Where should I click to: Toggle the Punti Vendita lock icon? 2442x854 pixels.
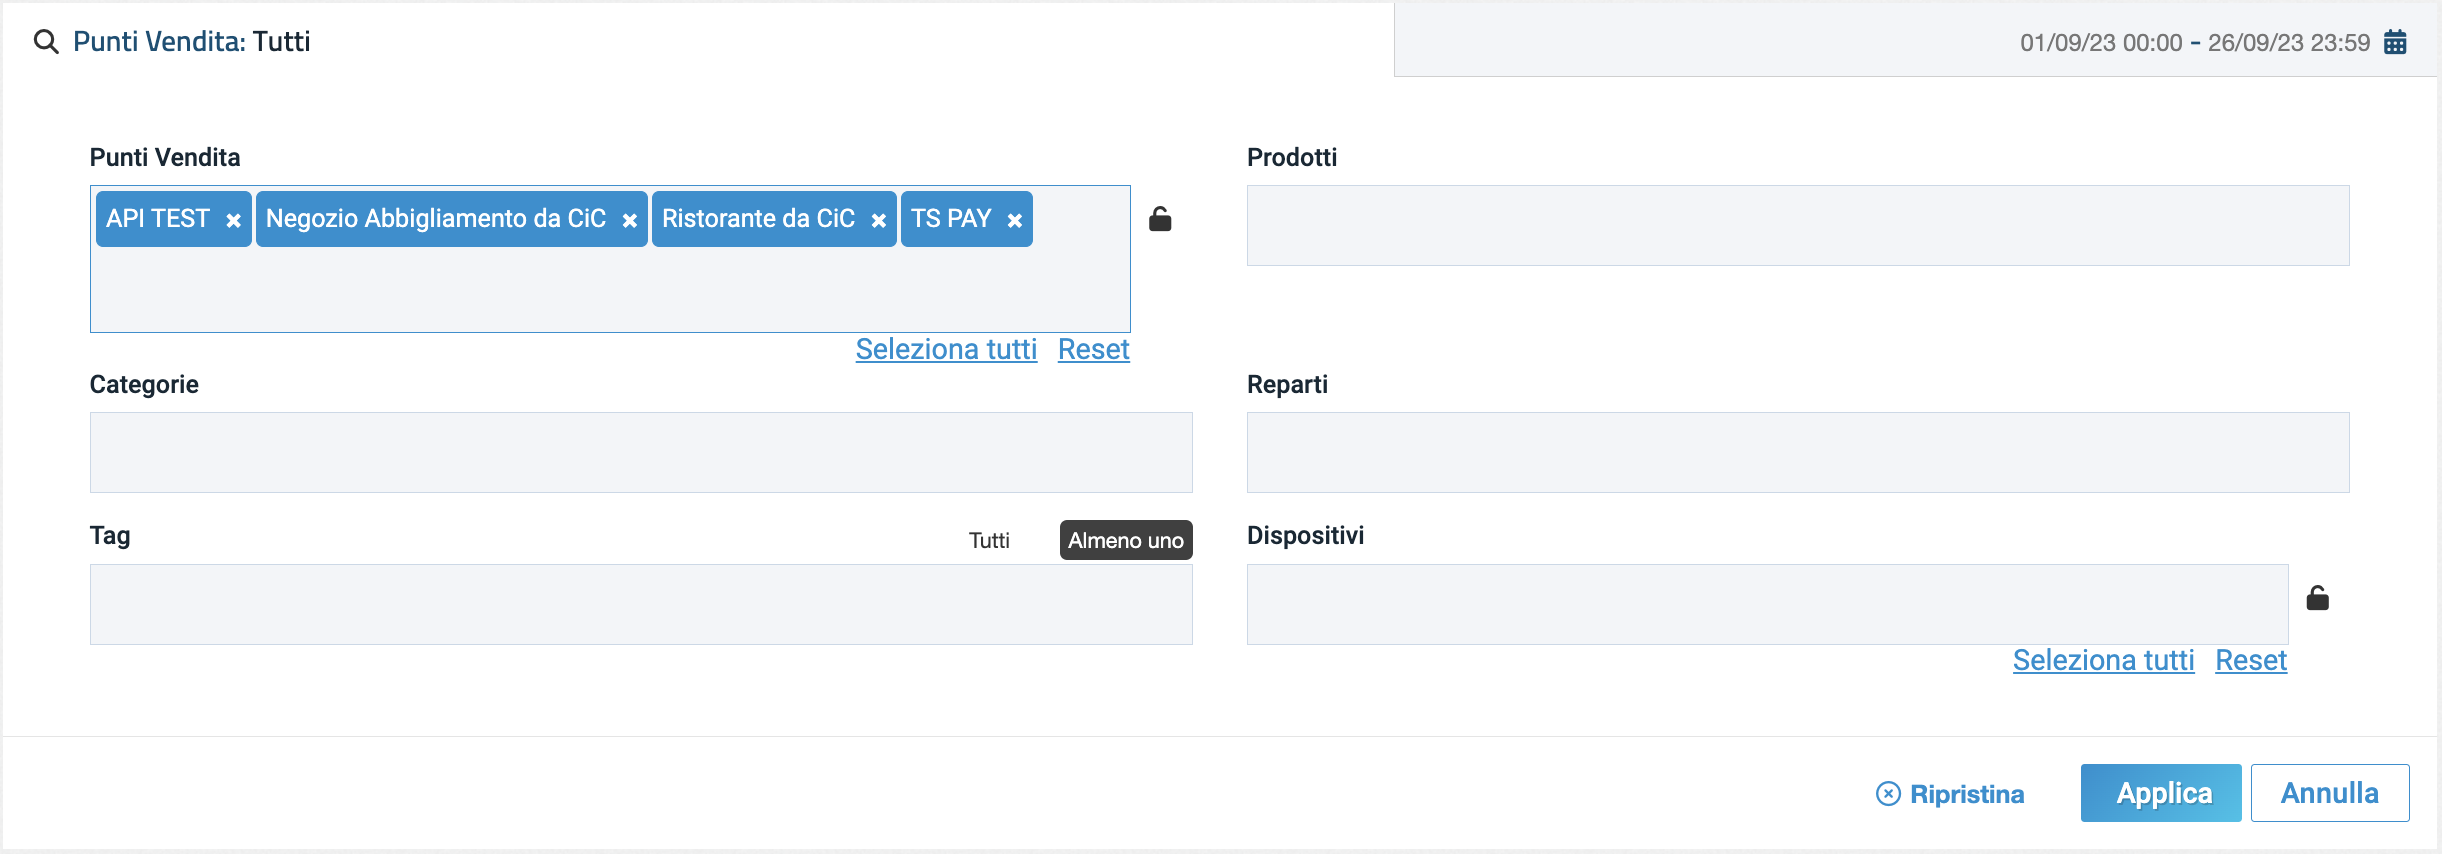(x=1160, y=219)
